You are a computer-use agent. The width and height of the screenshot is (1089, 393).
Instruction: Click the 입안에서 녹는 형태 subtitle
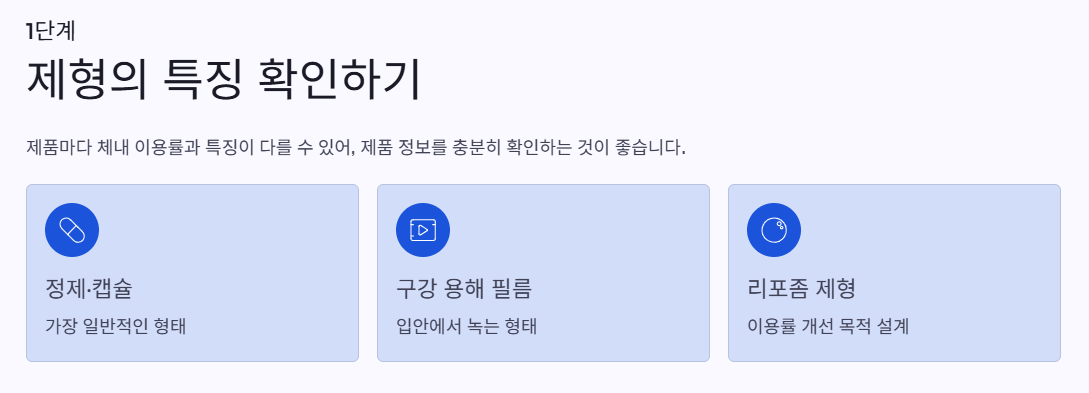(467, 326)
